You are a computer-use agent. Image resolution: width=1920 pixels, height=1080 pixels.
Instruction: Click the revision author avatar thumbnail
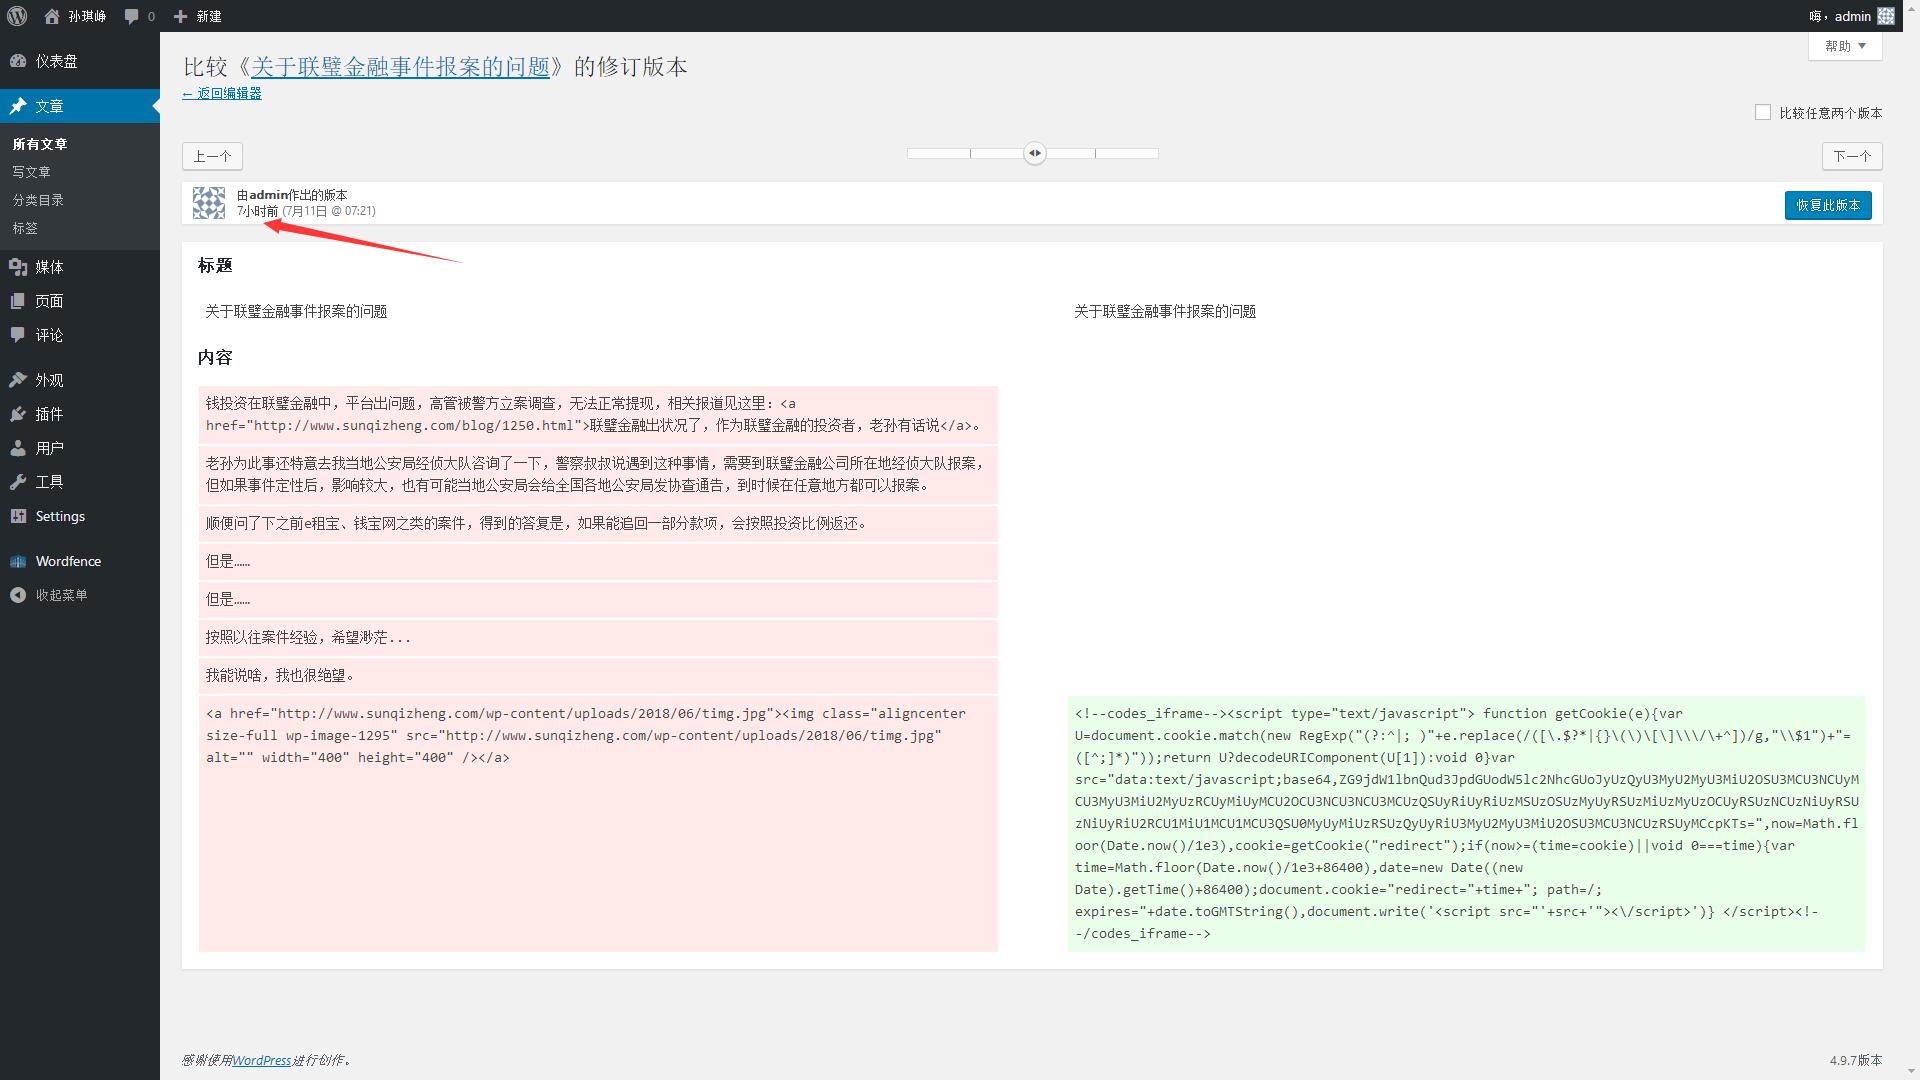pyautogui.click(x=209, y=203)
